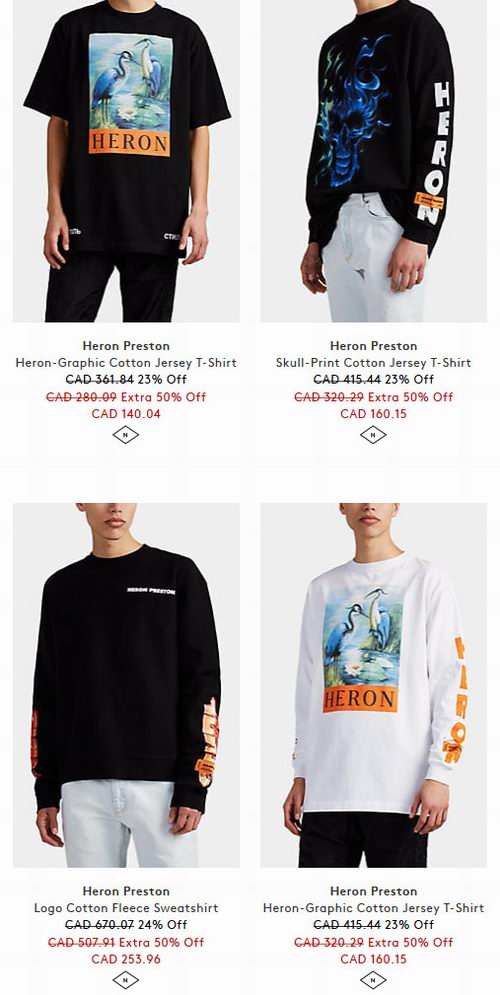
Task: View white Heron long sleeve product photo
Action: [x=374, y=685]
